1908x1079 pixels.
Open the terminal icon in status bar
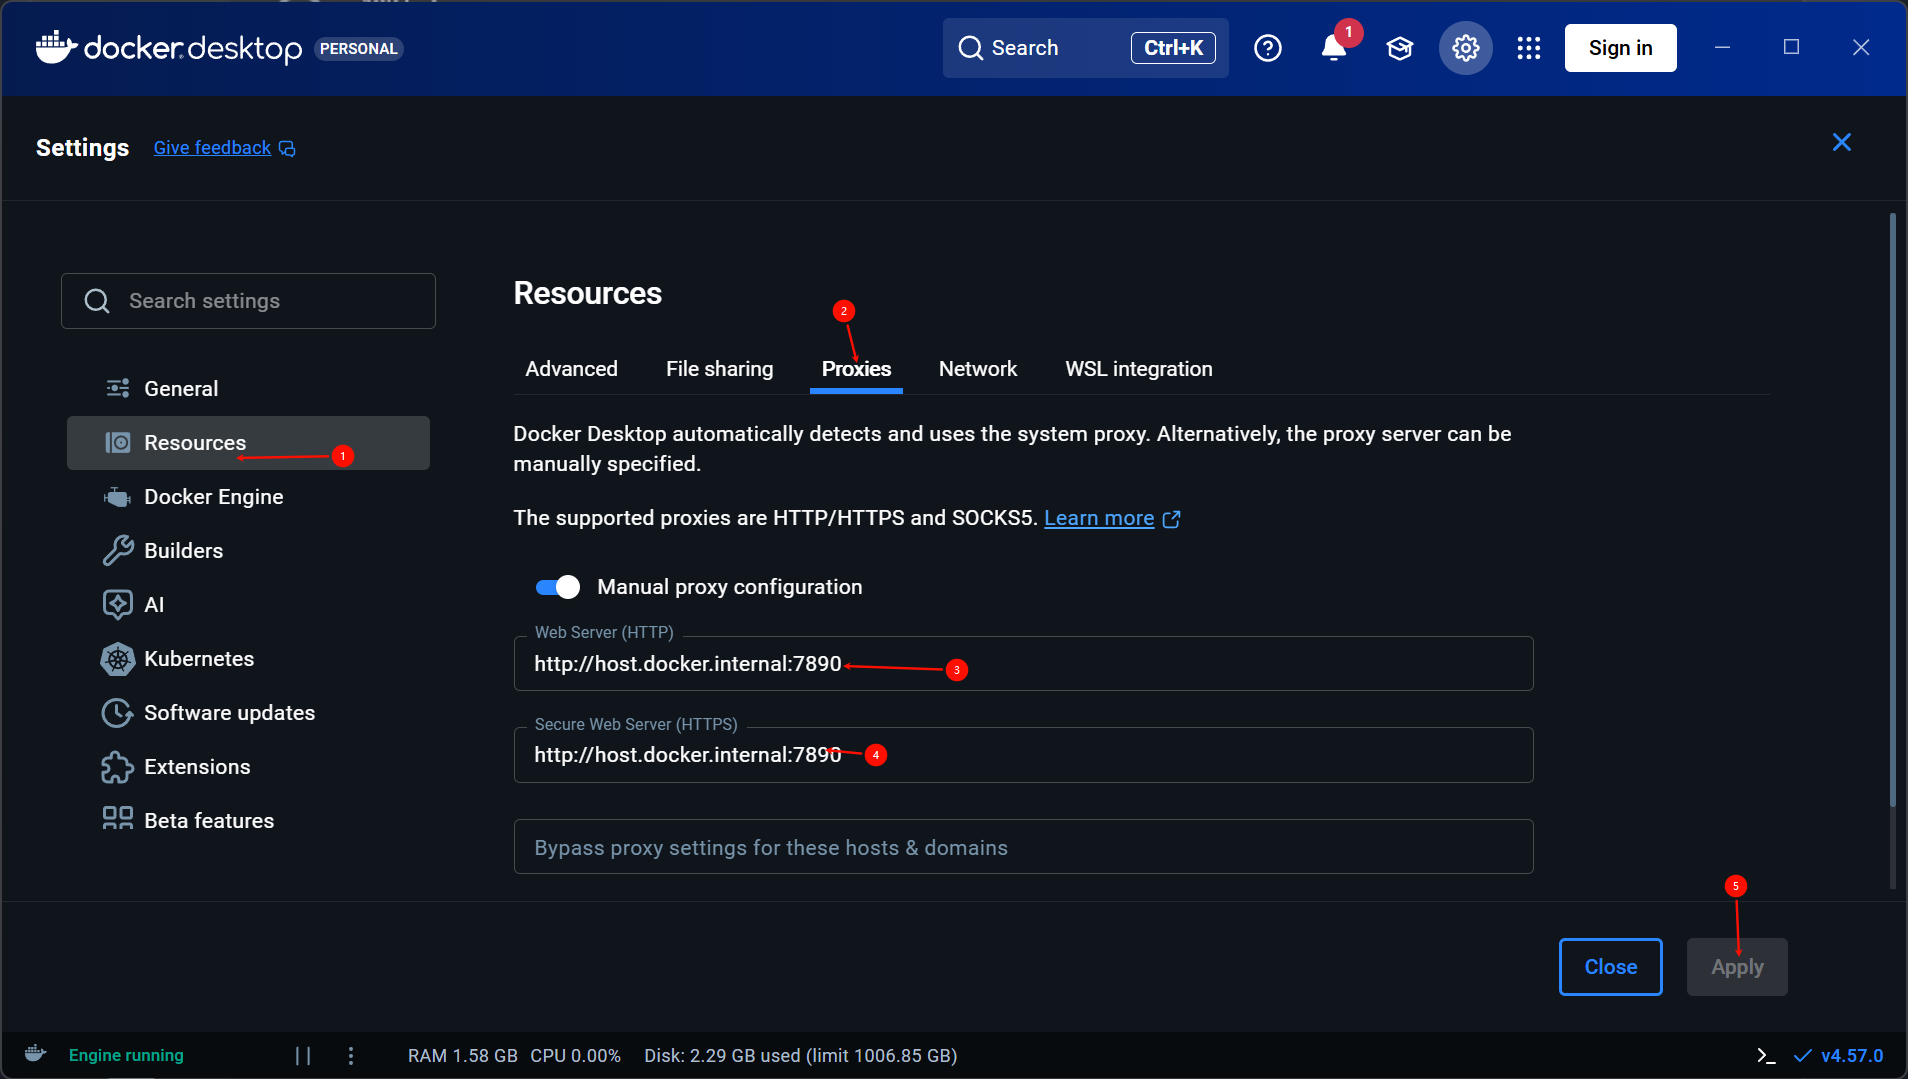pos(1766,1055)
